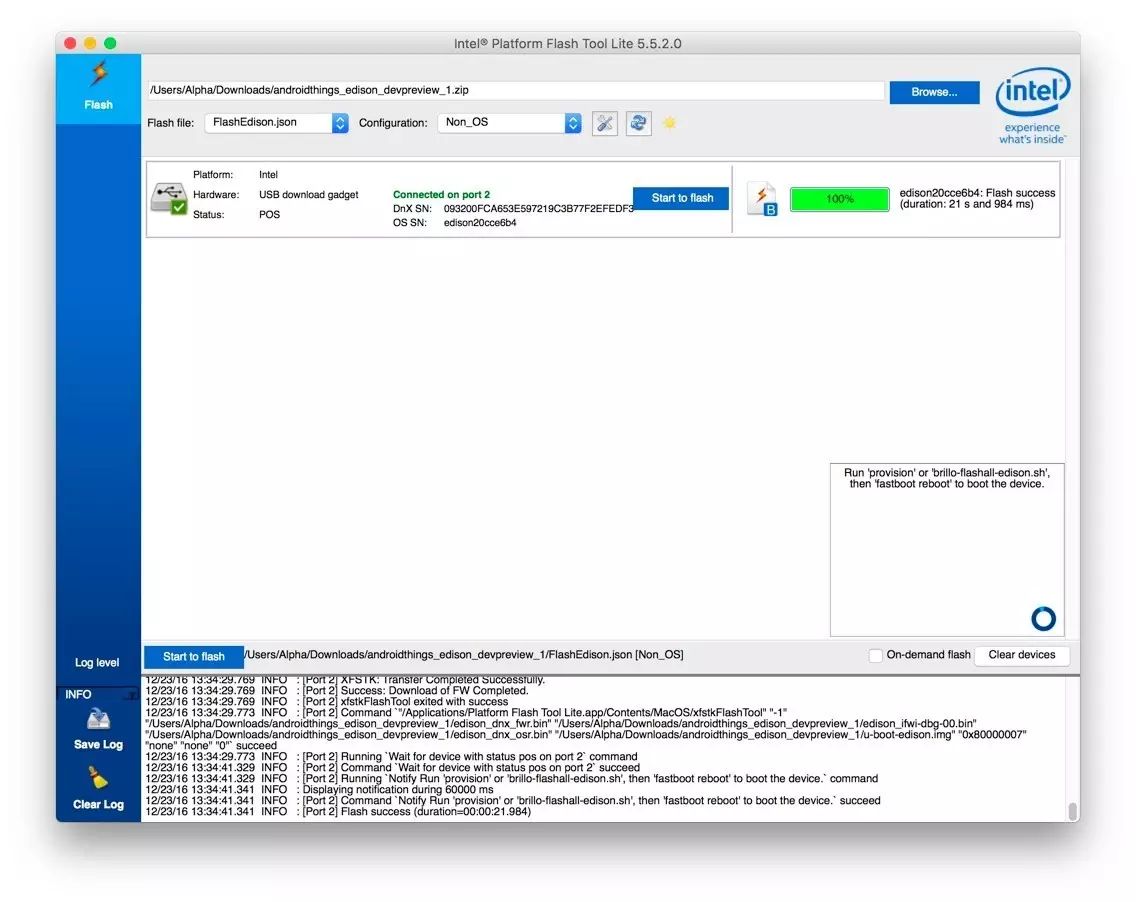Click the flash file B icon
This screenshot has height=902, width=1136.
762,199
